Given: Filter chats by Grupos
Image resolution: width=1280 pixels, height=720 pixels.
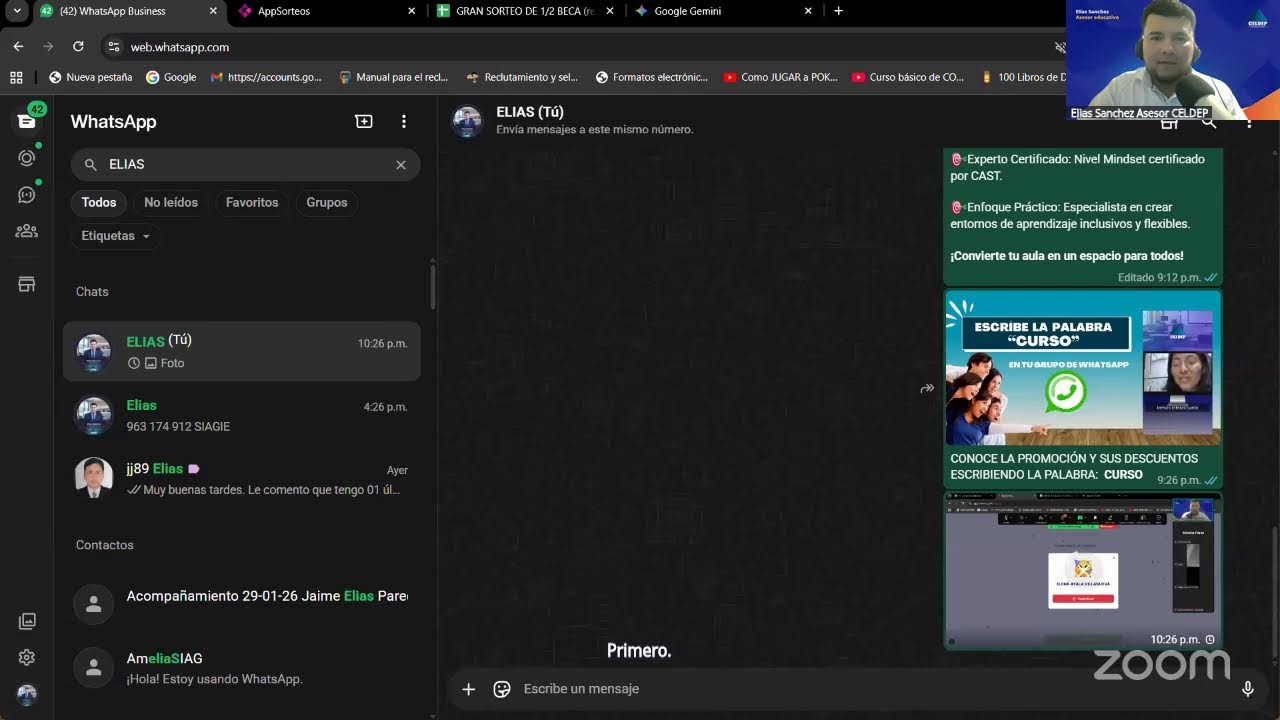Looking at the screenshot, I should [x=327, y=202].
